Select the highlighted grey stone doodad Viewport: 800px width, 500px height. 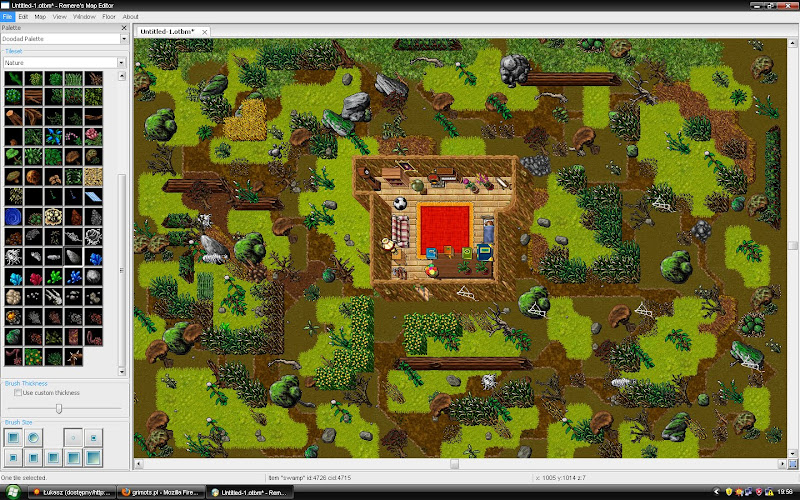tap(73, 256)
